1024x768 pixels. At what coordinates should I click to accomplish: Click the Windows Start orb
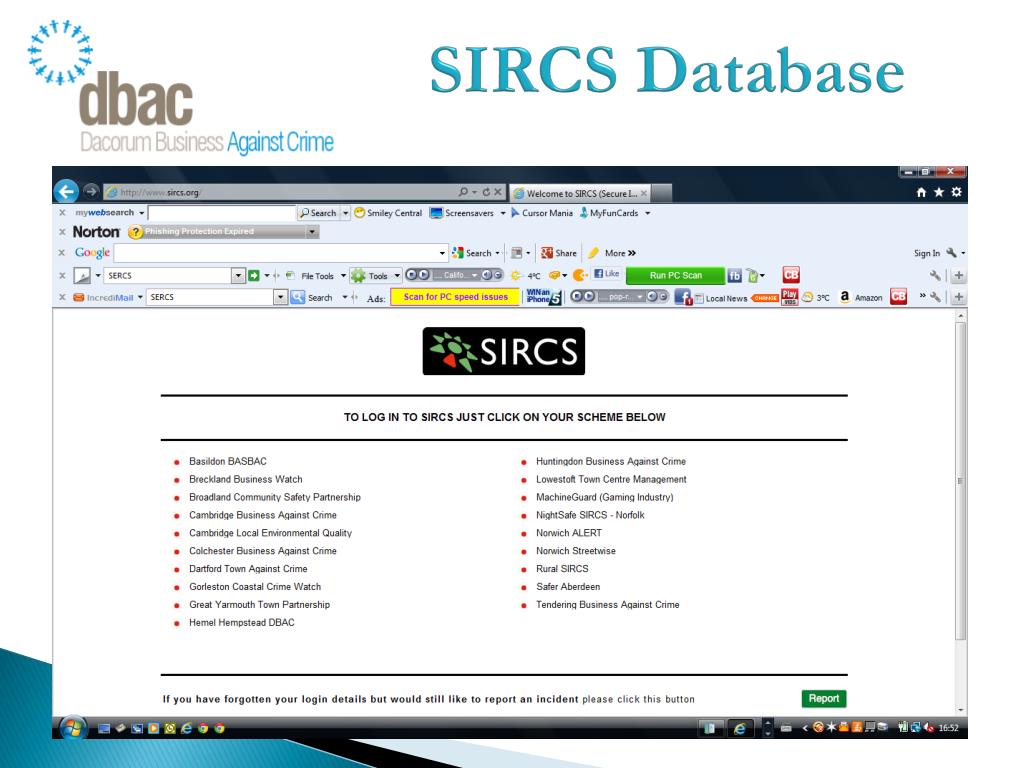click(x=73, y=728)
